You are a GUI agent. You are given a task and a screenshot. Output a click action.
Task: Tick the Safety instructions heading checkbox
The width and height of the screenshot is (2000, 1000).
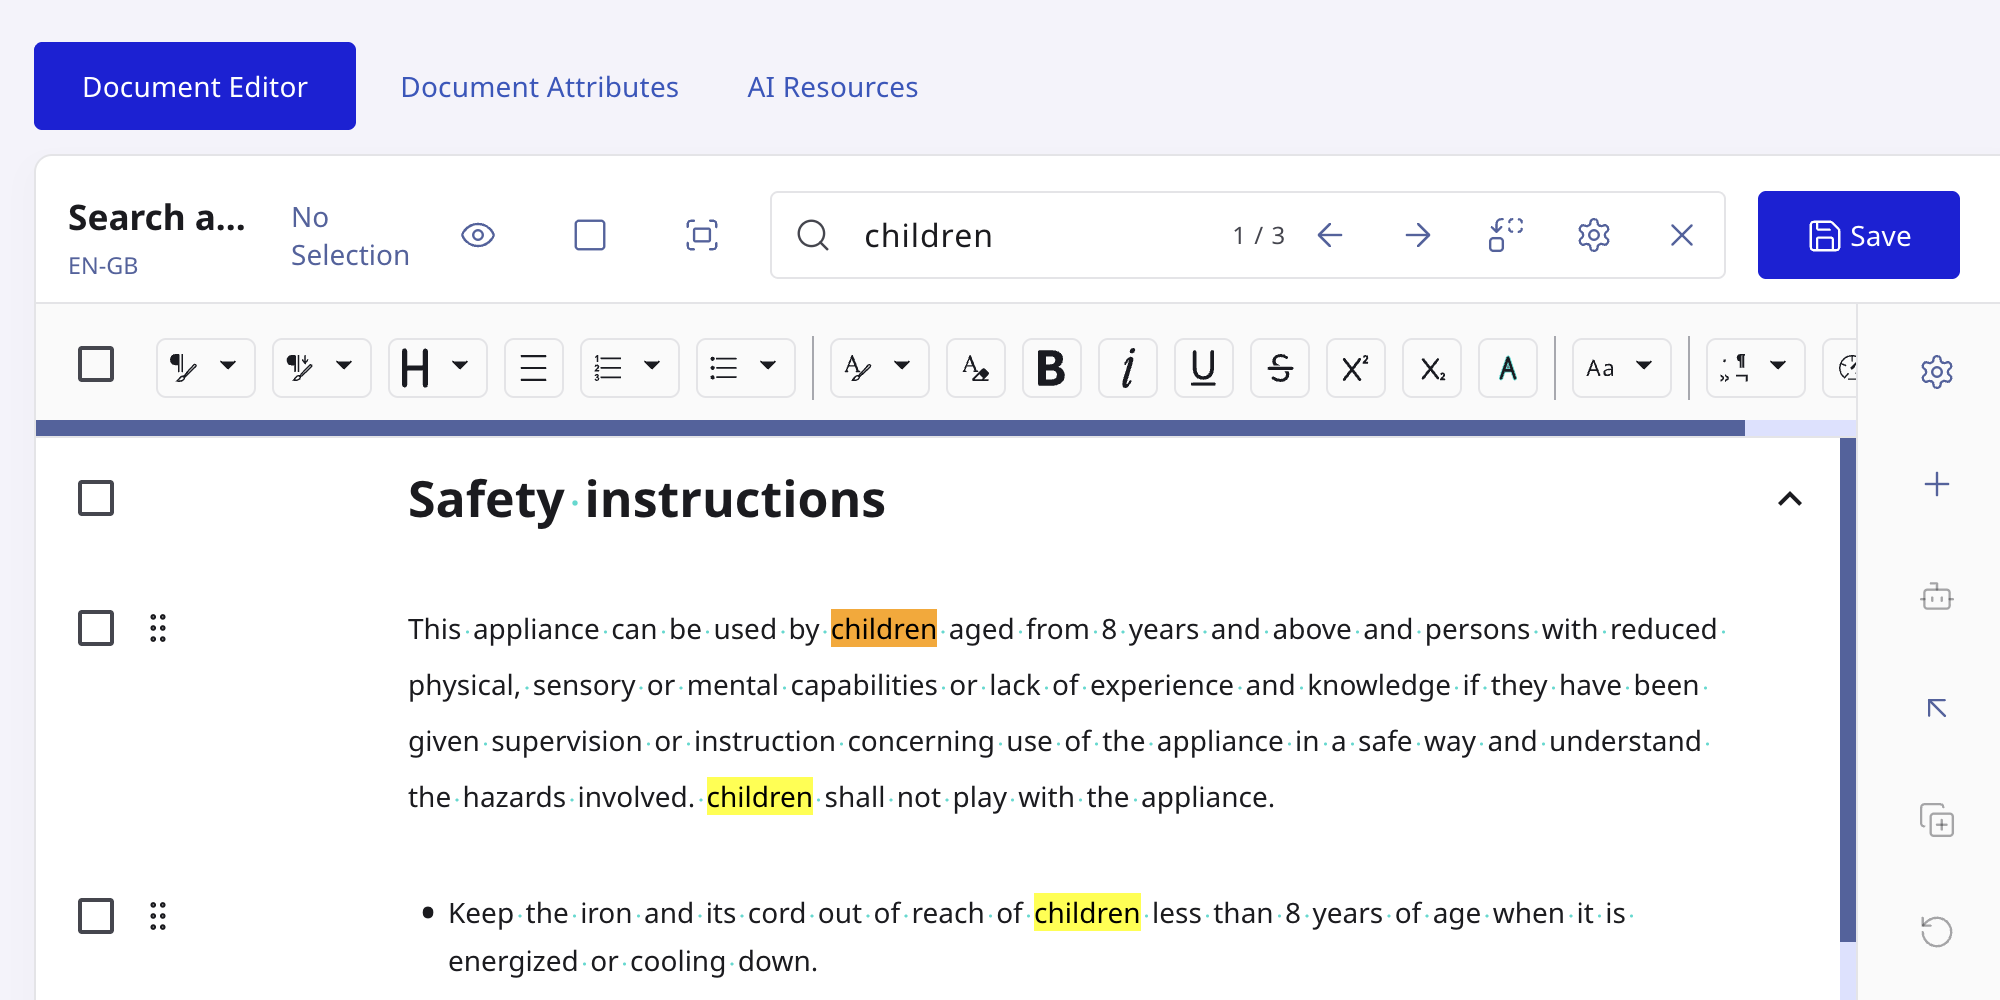96,498
